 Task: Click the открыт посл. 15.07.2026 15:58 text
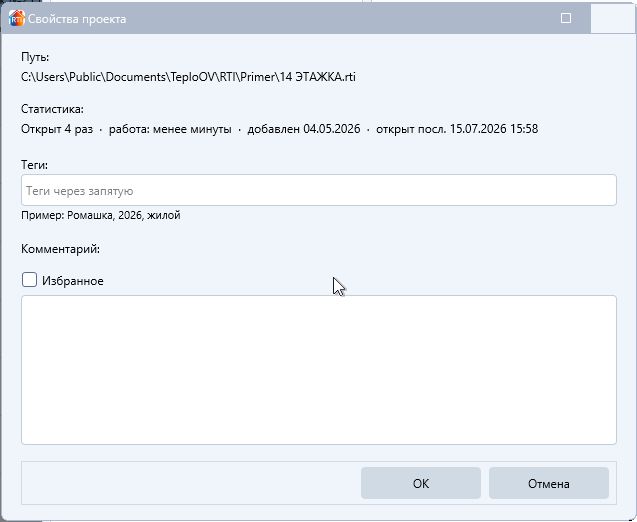[457, 129]
